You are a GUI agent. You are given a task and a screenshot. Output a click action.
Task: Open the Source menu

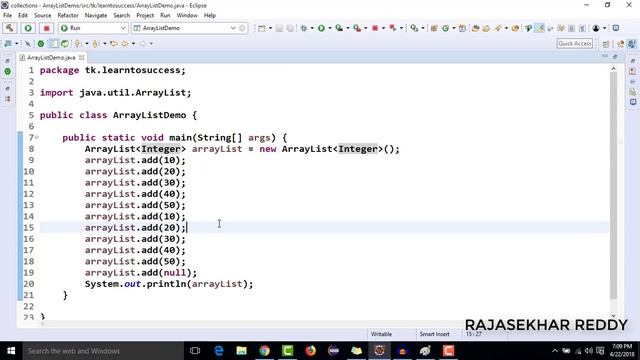(42, 16)
